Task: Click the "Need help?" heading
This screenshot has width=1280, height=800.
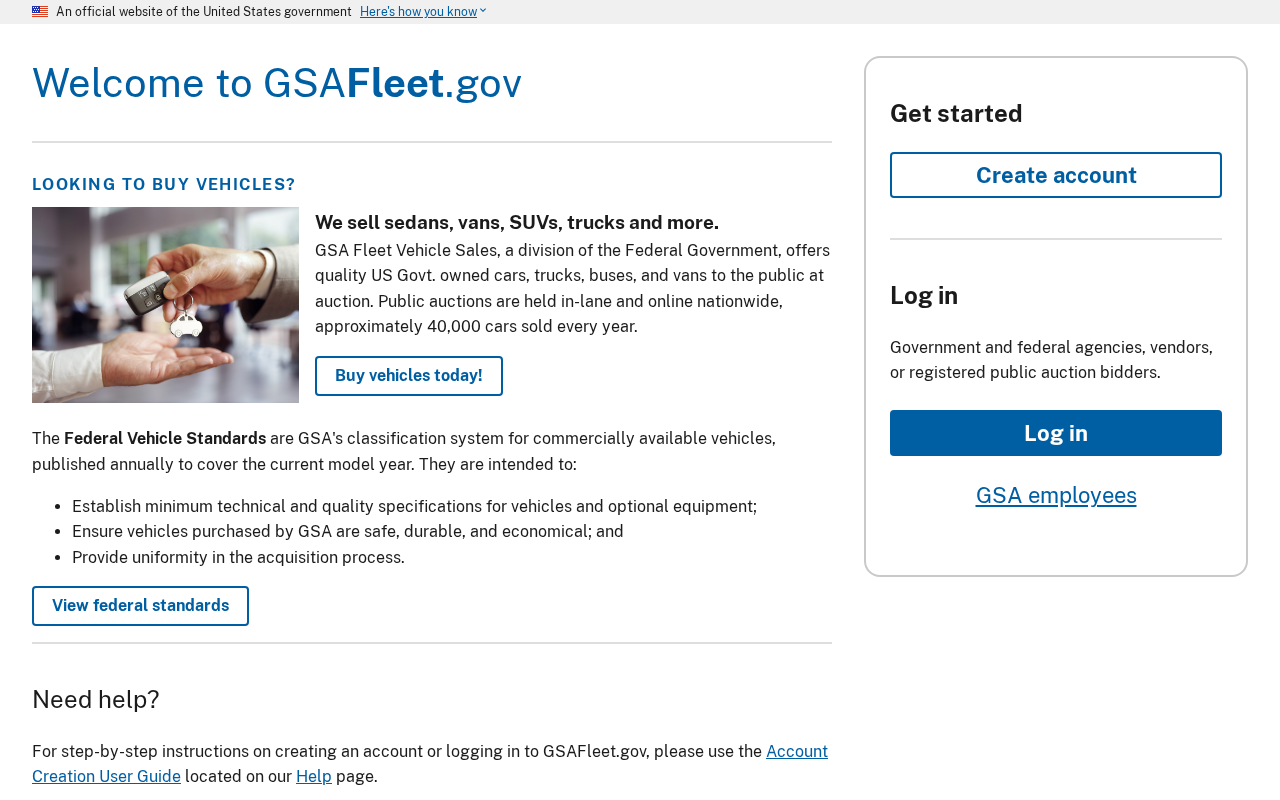Action: [x=96, y=700]
